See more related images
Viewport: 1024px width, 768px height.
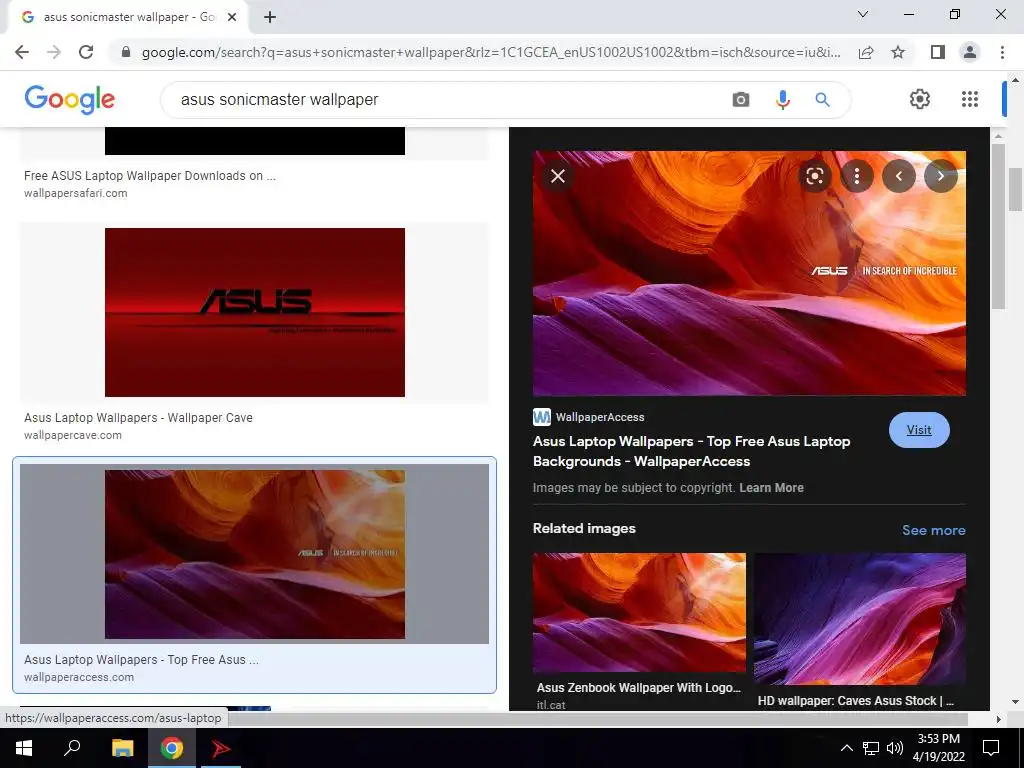(933, 530)
